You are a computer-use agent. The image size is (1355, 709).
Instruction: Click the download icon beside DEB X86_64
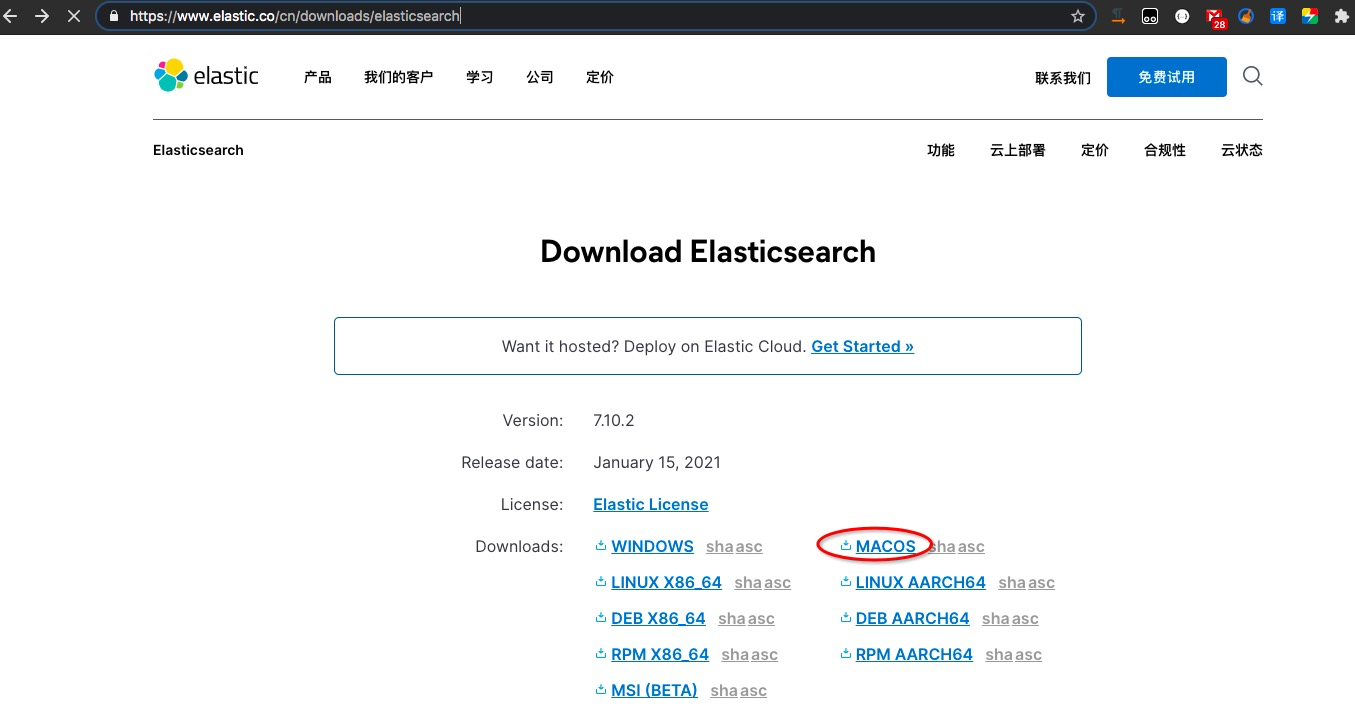click(x=601, y=618)
